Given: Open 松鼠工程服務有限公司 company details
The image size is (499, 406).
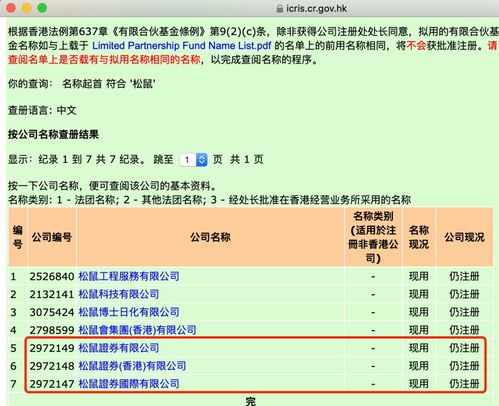Looking at the screenshot, I should [129, 276].
